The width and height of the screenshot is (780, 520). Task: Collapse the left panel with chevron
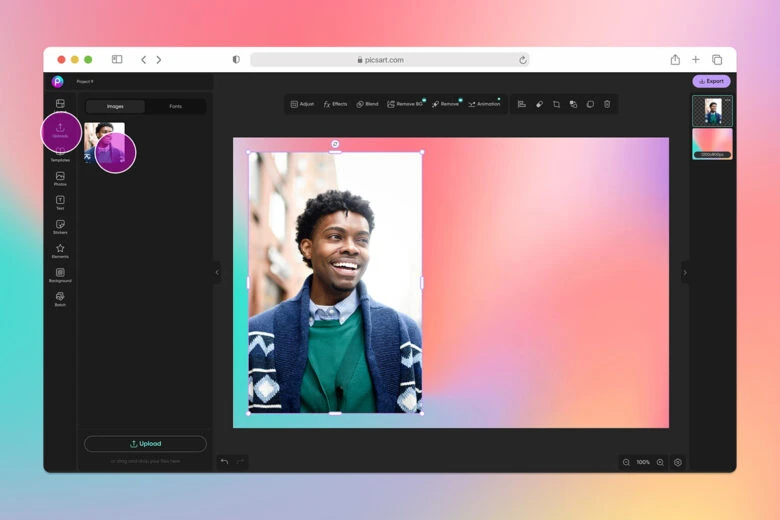[x=217, y=272]
